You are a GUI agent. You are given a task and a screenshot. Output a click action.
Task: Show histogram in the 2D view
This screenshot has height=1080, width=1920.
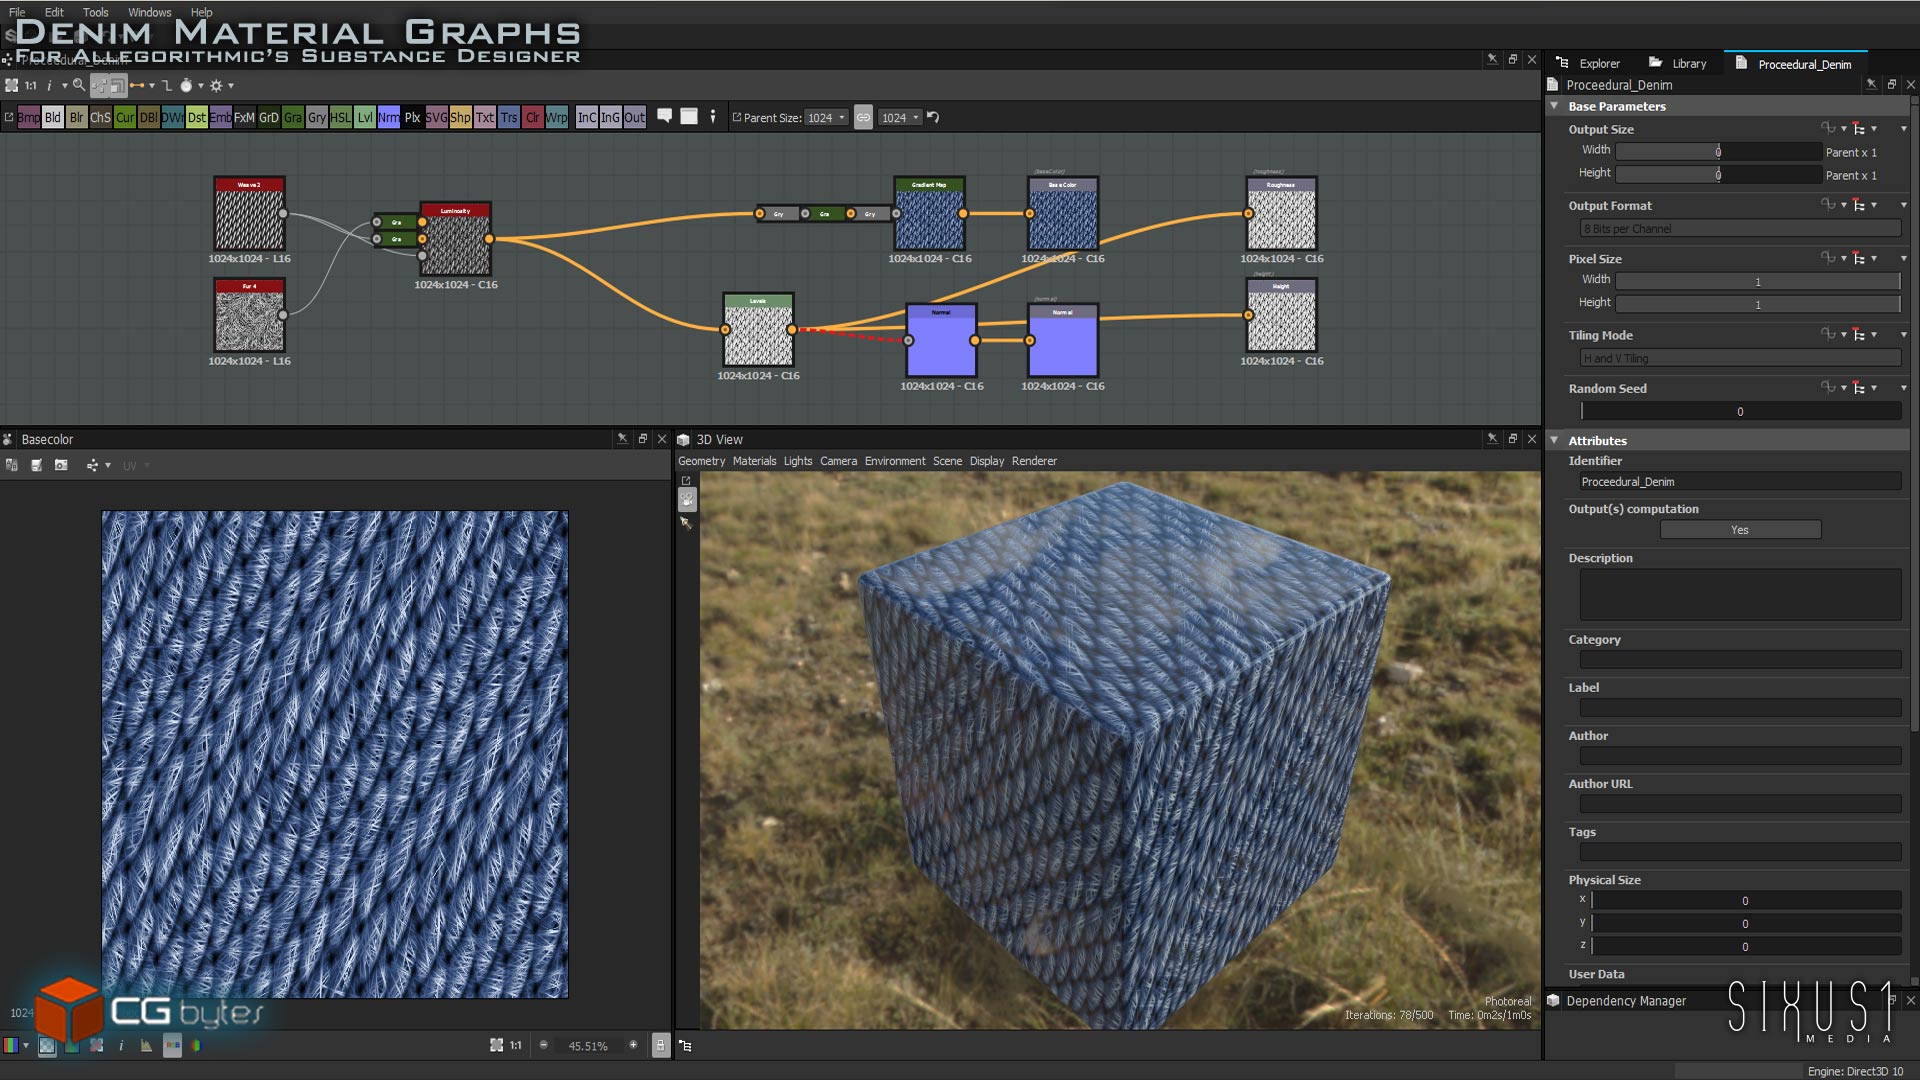tap(146, 1046)
